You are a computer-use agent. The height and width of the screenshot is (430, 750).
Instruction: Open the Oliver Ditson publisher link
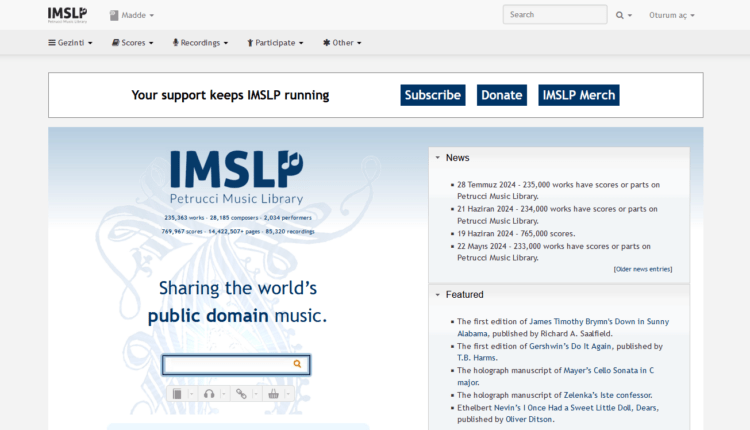529,419
